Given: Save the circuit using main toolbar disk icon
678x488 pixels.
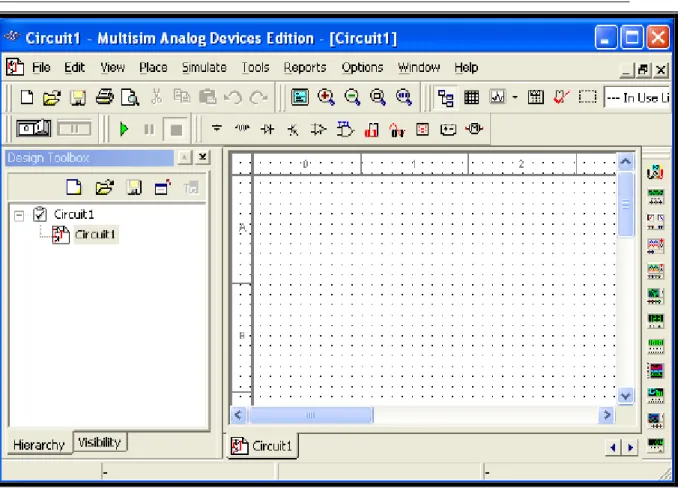Looking at the screenshot, I should [78, 98].
